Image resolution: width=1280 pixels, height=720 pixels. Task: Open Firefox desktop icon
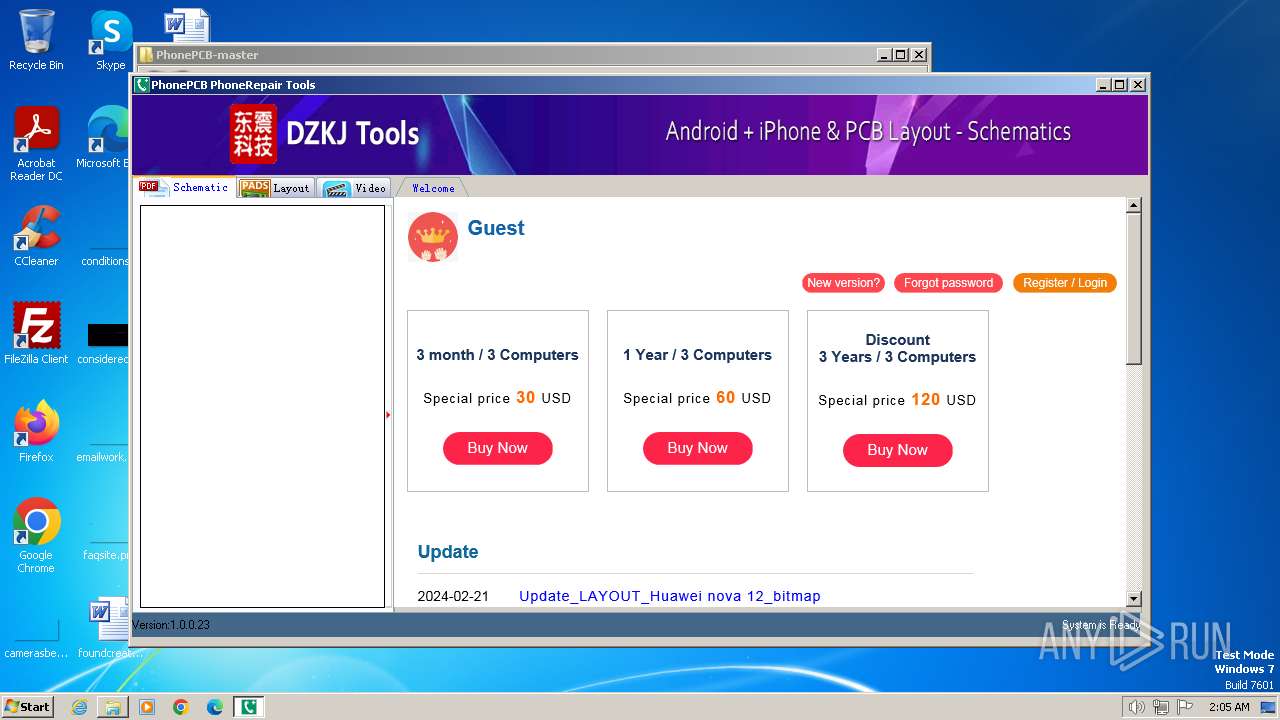36,431
